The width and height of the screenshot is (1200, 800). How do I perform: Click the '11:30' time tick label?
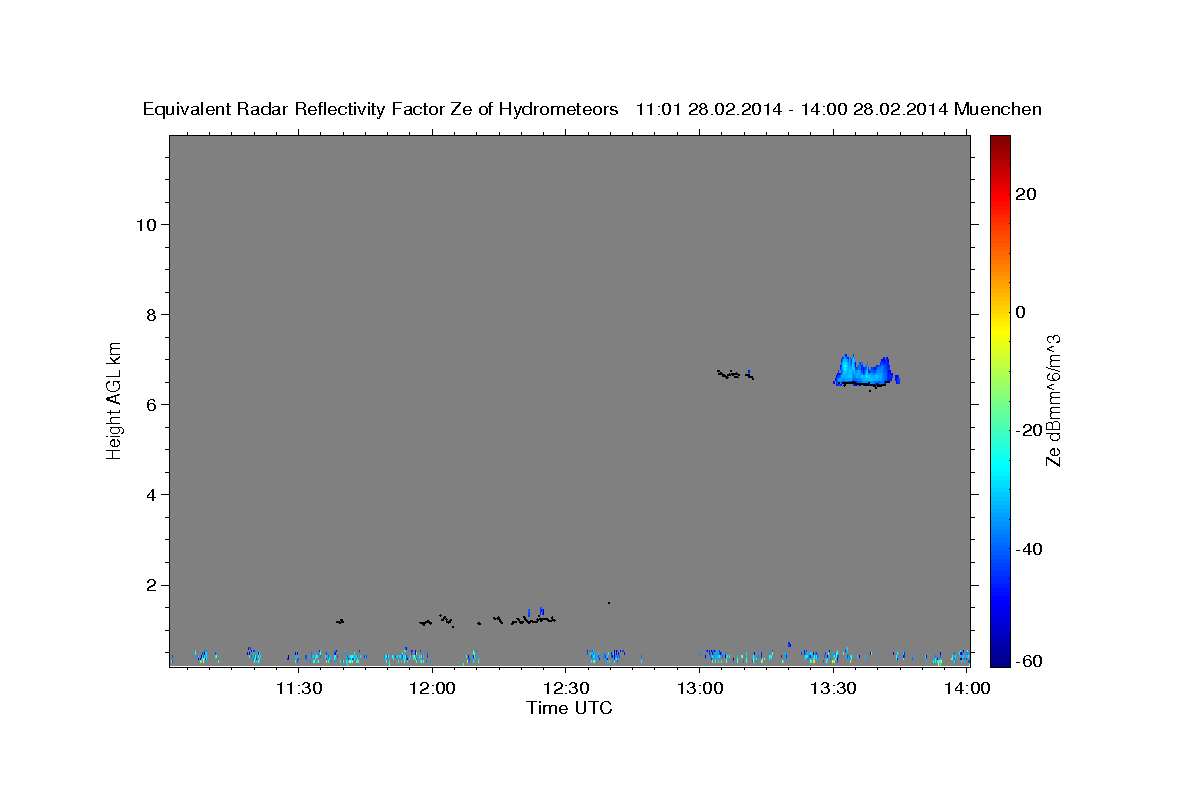tap(298, 688)
